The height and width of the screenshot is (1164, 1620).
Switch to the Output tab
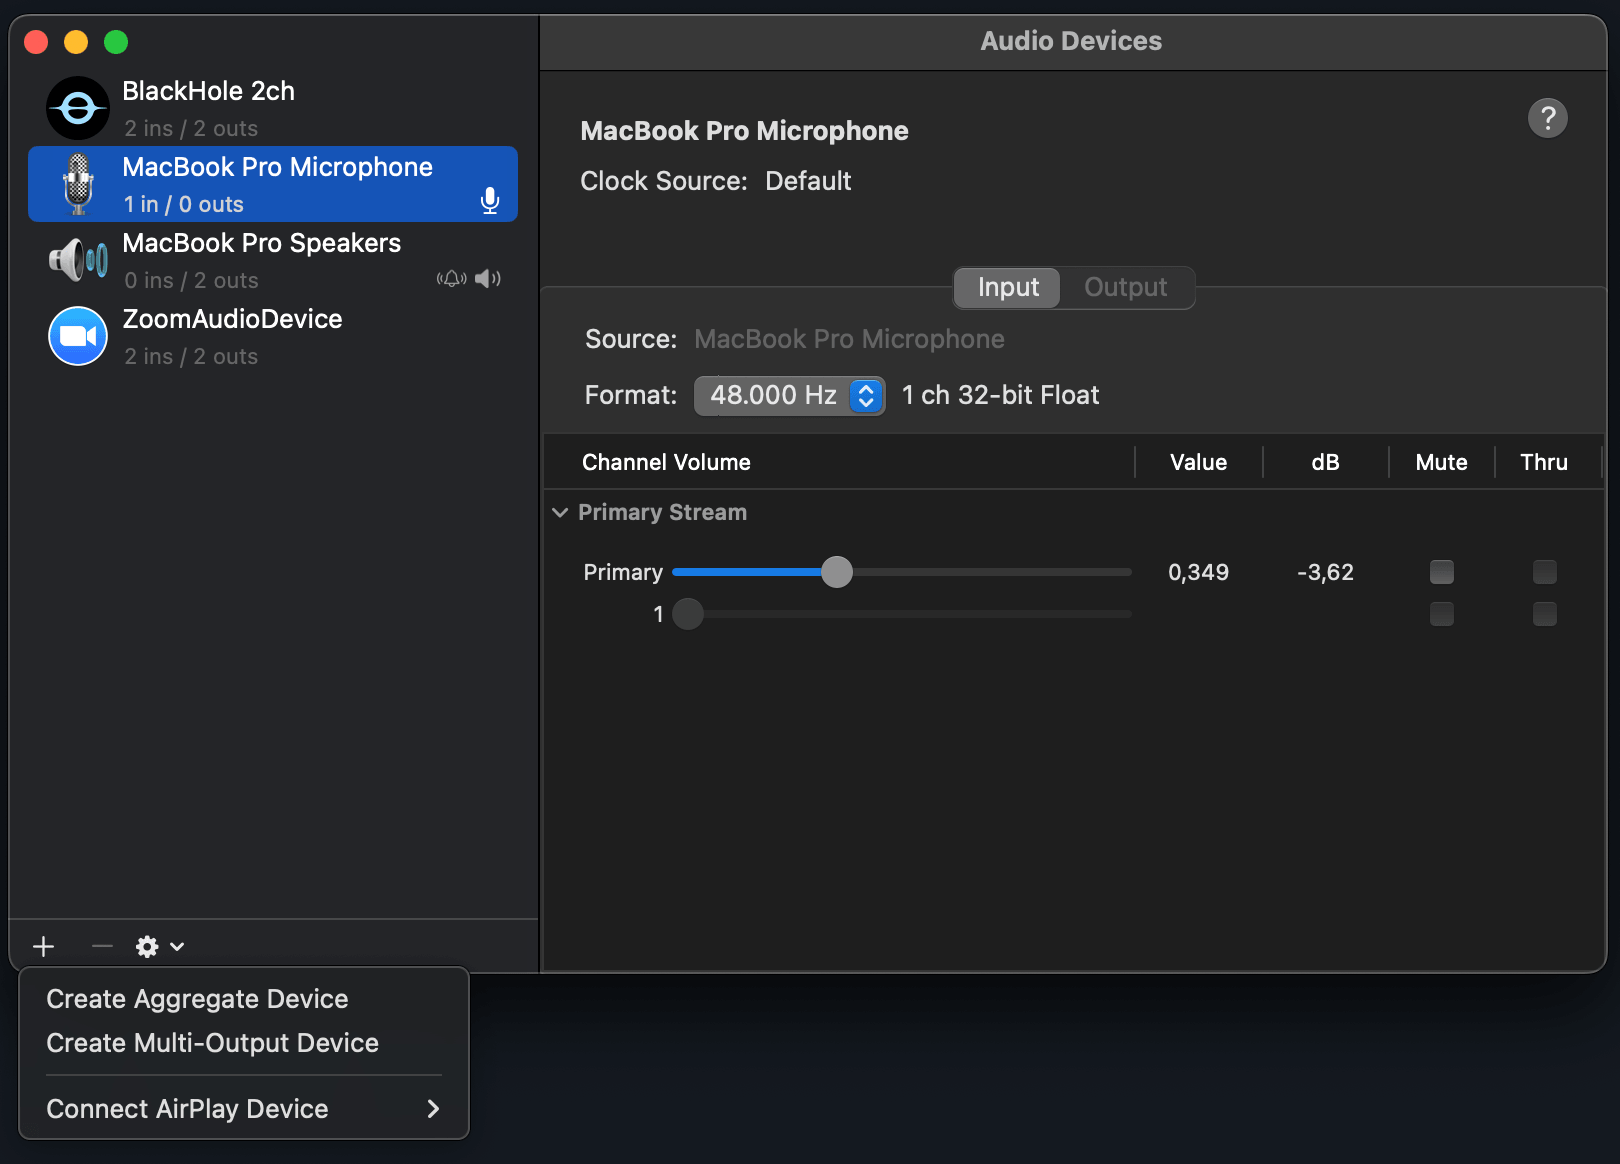pos(1125,288)
